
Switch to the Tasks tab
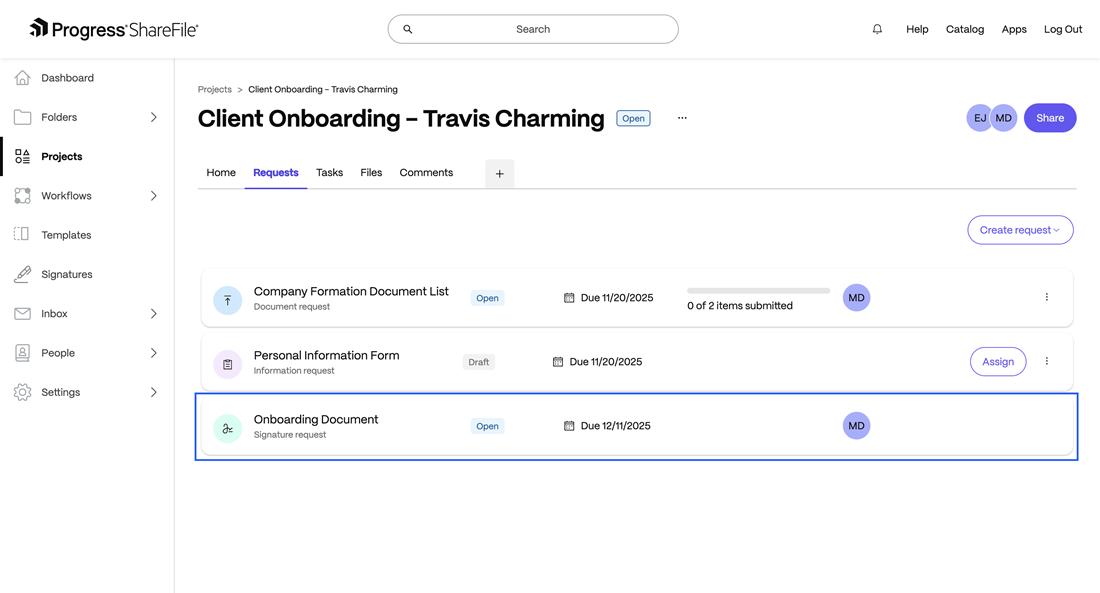(329, 173)
